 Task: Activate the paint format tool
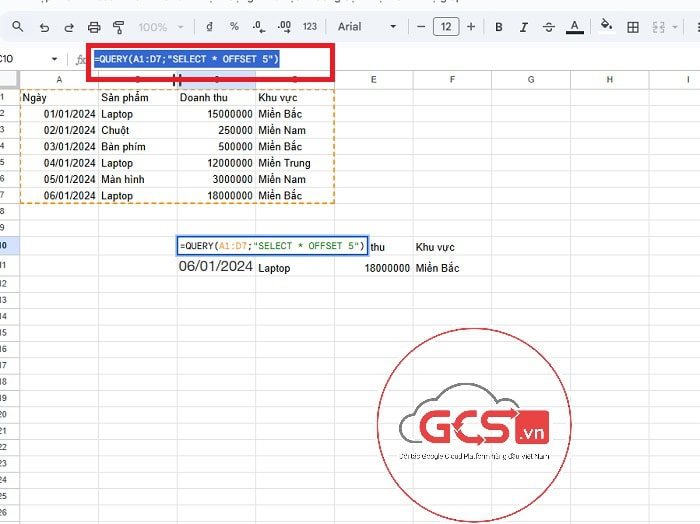[x=119, y=27]
